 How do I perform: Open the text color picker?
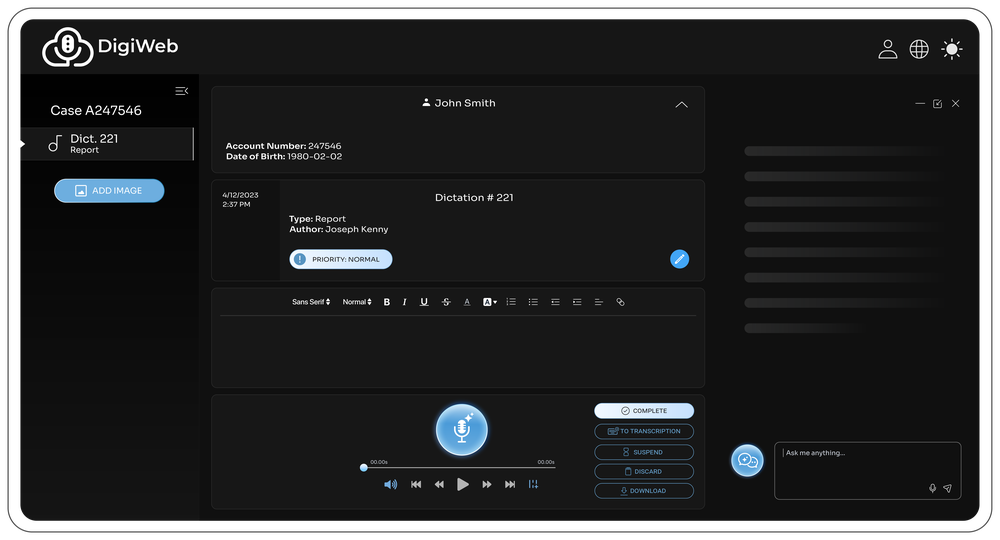click(467, 302)
